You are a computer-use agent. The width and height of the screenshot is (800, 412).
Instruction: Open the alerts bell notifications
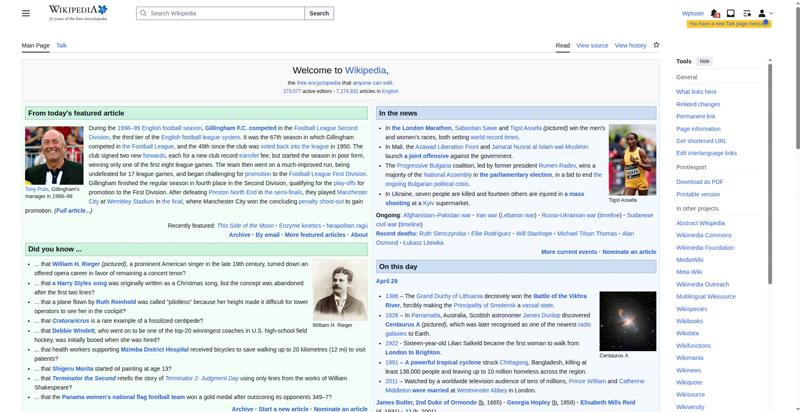point(716,13)
